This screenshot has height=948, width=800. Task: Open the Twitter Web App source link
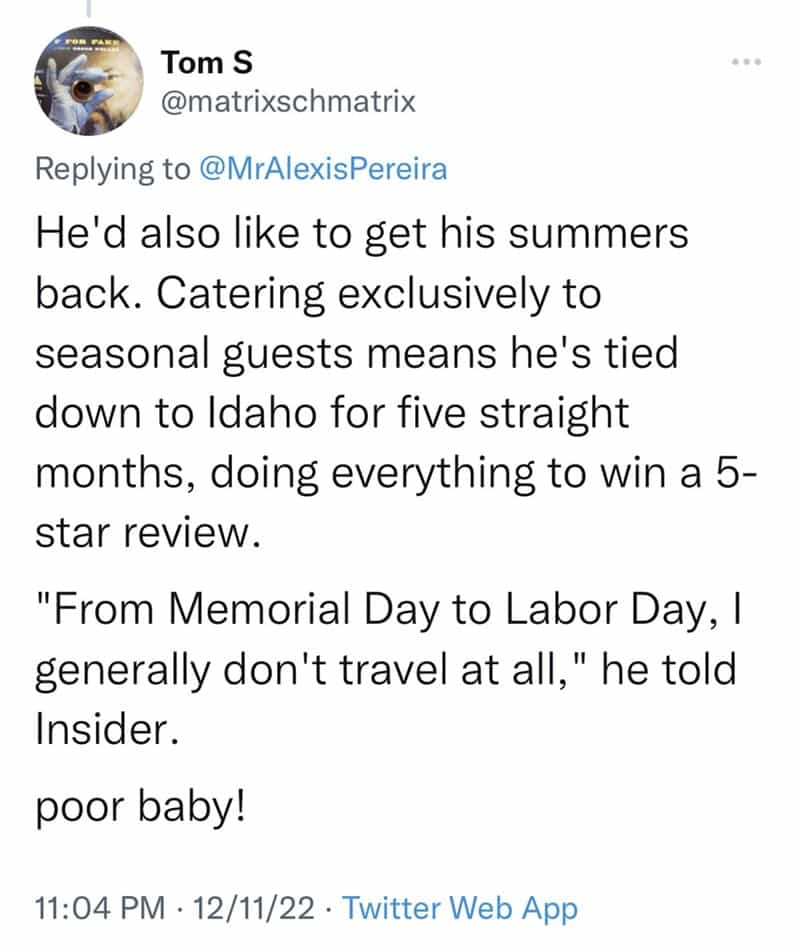point(460,908)
